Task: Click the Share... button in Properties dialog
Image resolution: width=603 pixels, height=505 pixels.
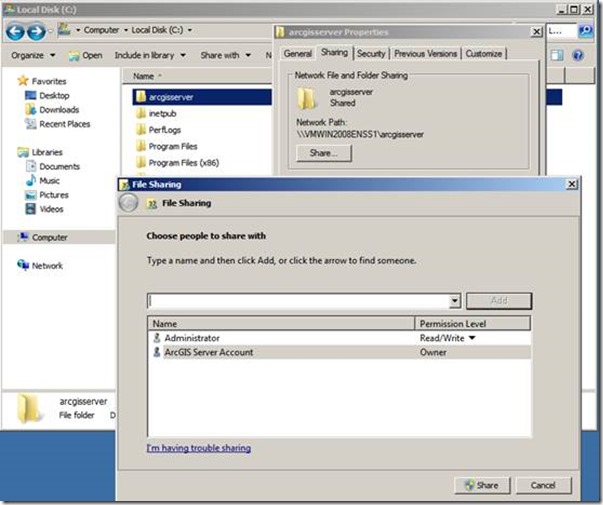Action: click(323, 153)
